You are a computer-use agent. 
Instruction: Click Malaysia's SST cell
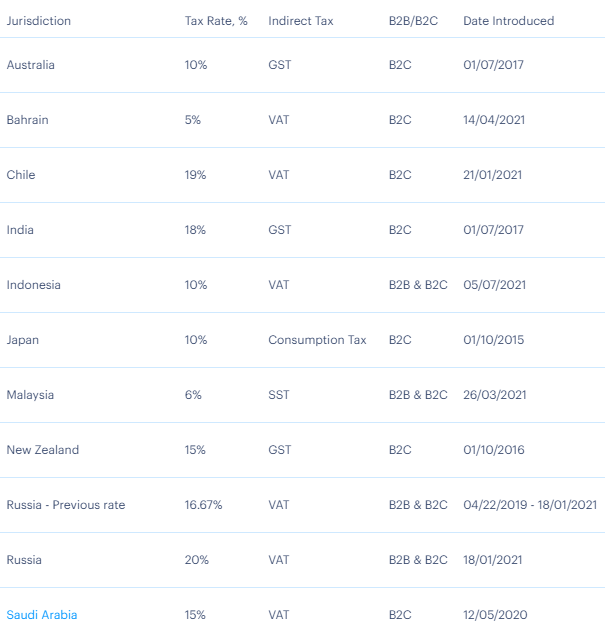click(x=279, y=395)
